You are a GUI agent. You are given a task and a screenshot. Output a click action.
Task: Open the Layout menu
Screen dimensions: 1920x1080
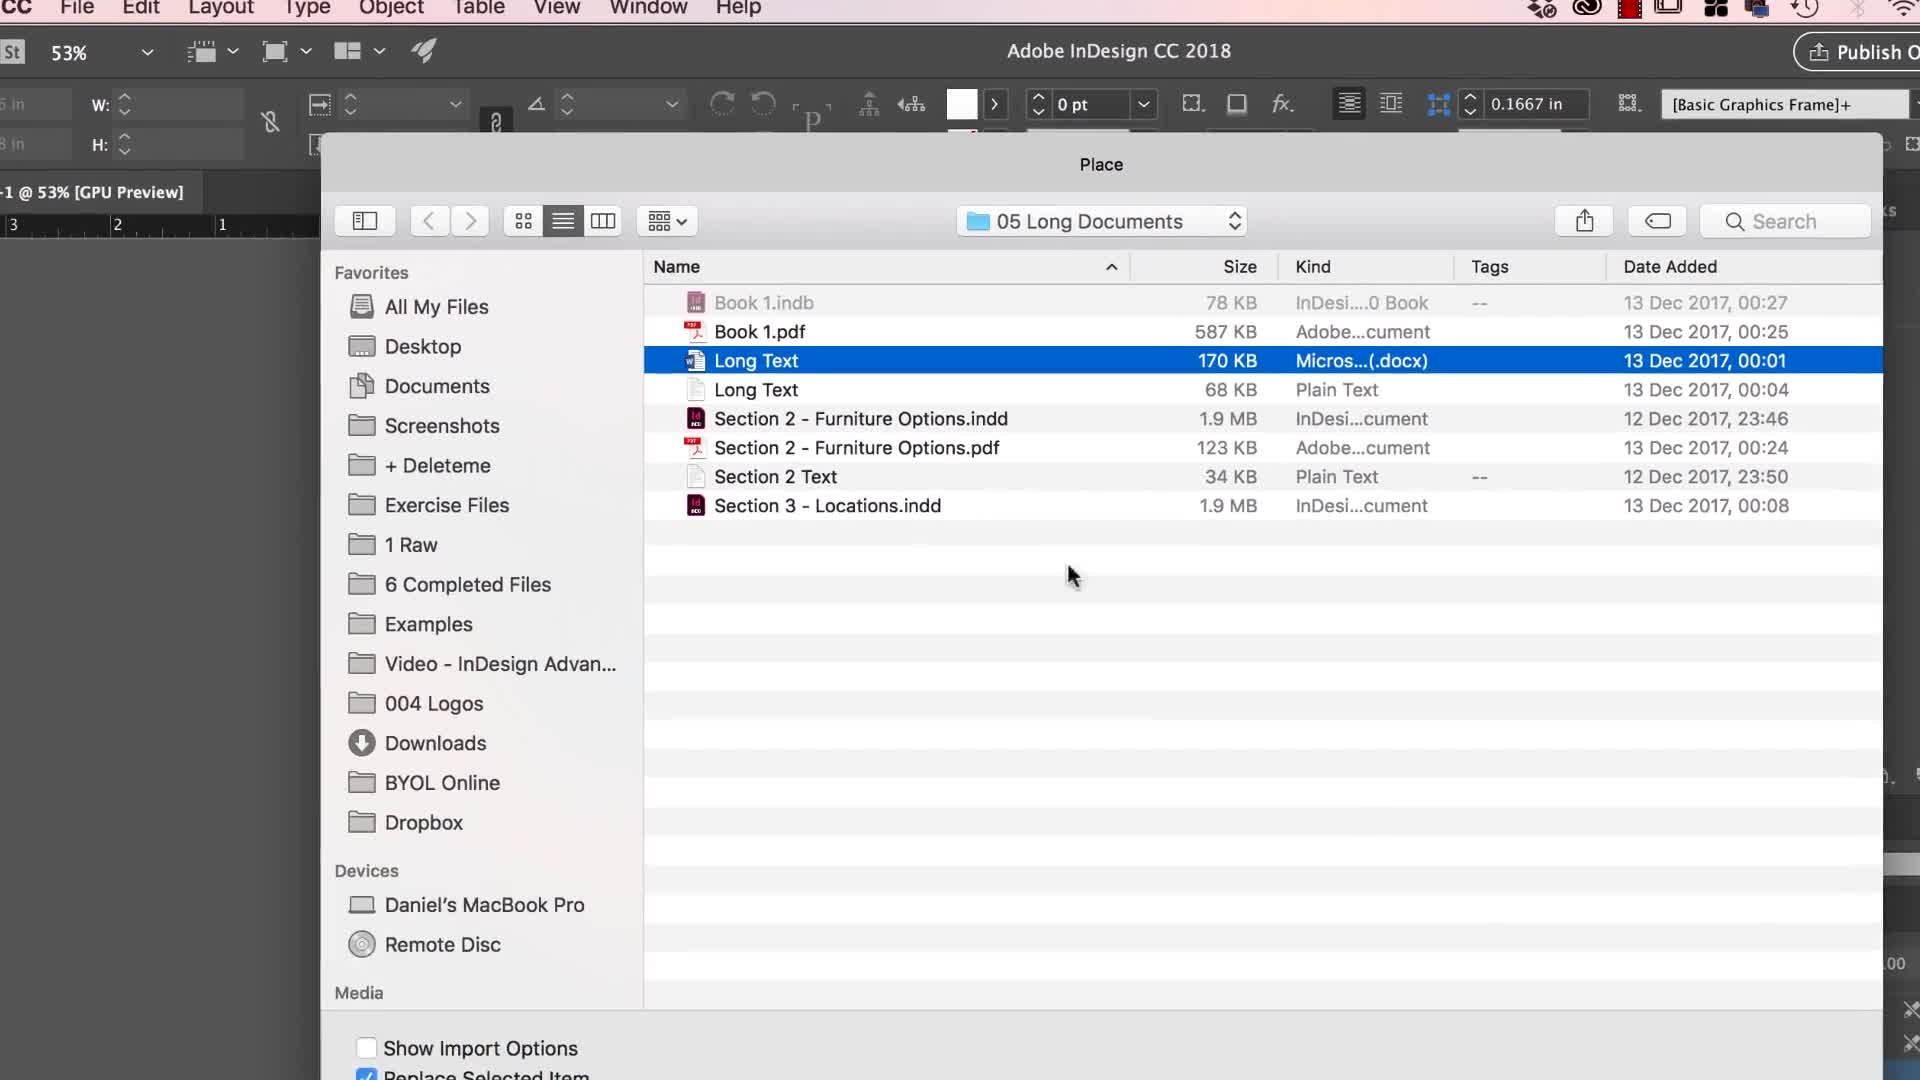click(221, 8)
